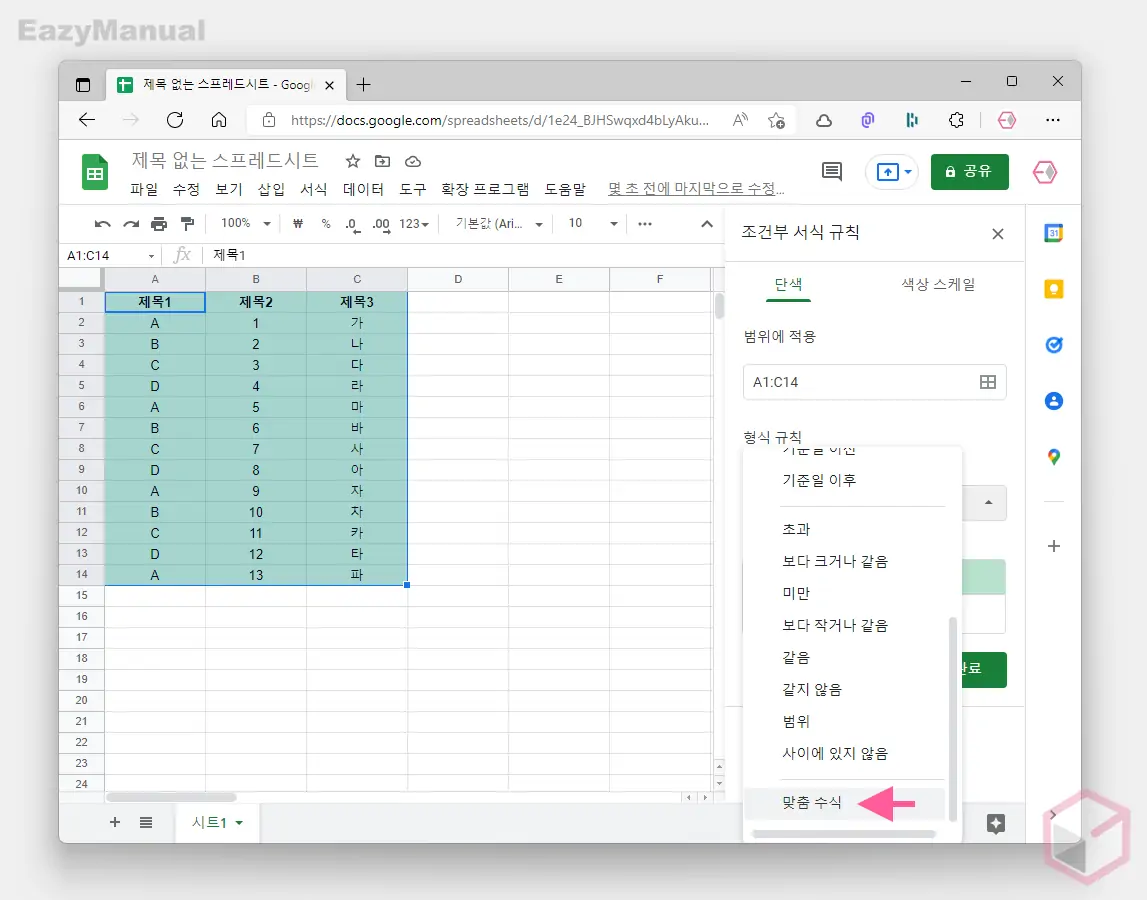The image size is (1147, 900).
Task: Open zoom level 100% dropdown
Action: [246, 223]
